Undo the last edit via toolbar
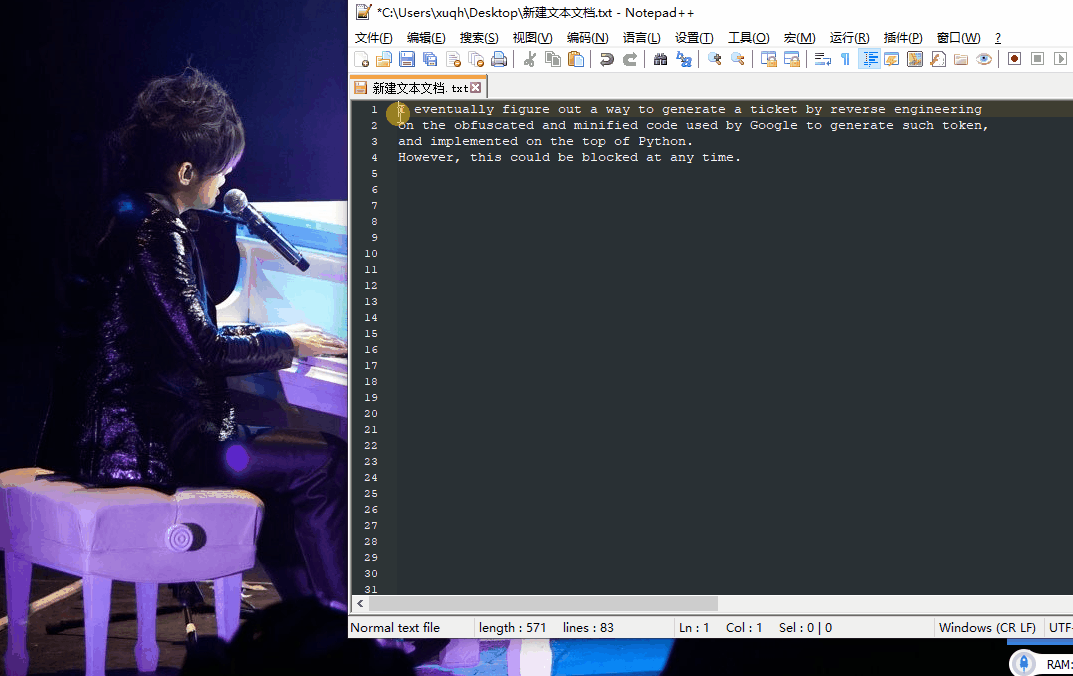 click(x=606, y=60)
